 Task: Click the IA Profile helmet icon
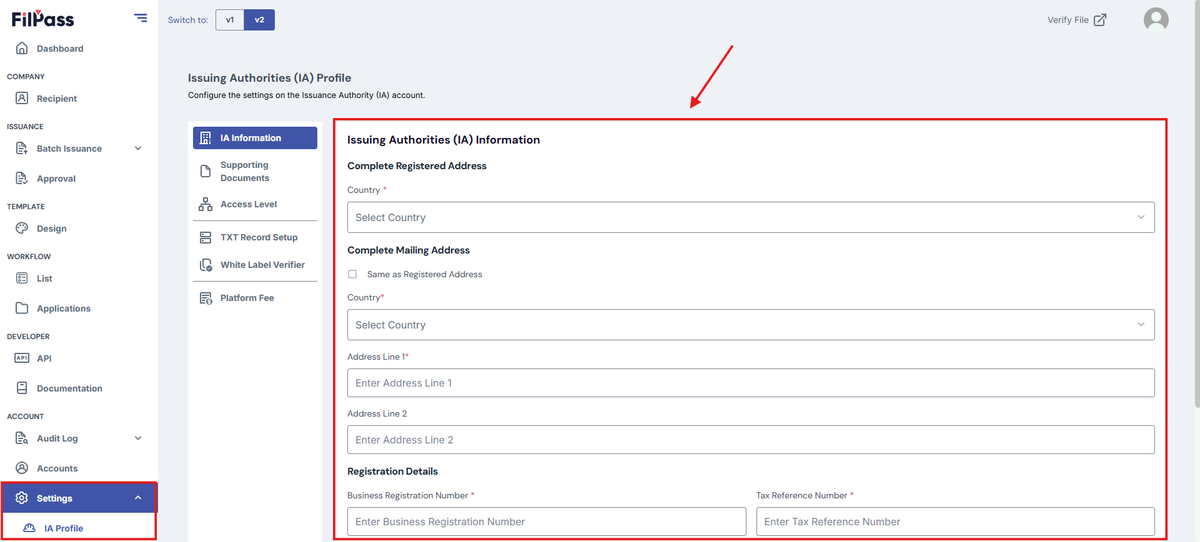(x=29, y=528)
